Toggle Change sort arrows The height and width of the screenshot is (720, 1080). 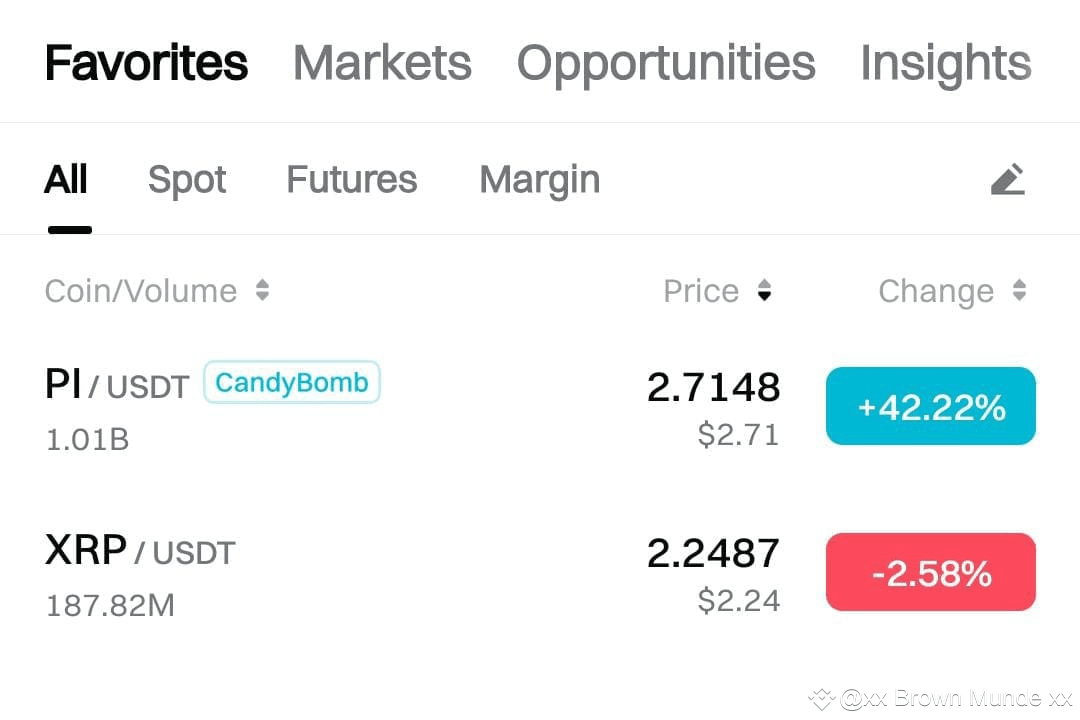[1019, 290]
